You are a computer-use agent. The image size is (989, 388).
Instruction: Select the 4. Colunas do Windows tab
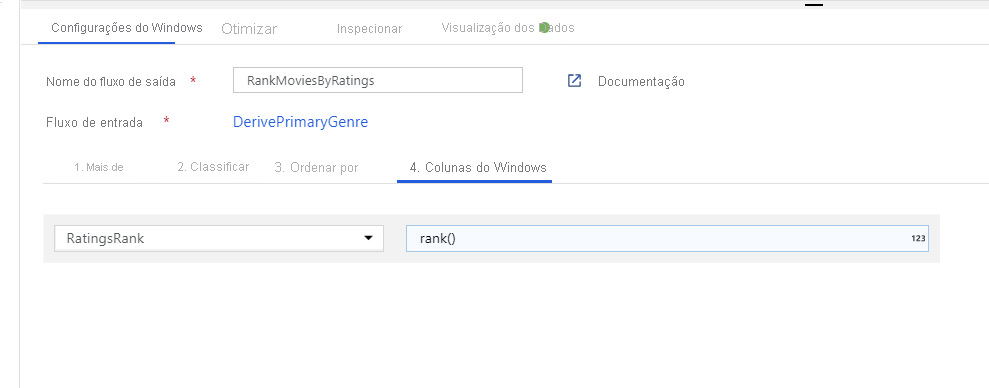(478, 168)
